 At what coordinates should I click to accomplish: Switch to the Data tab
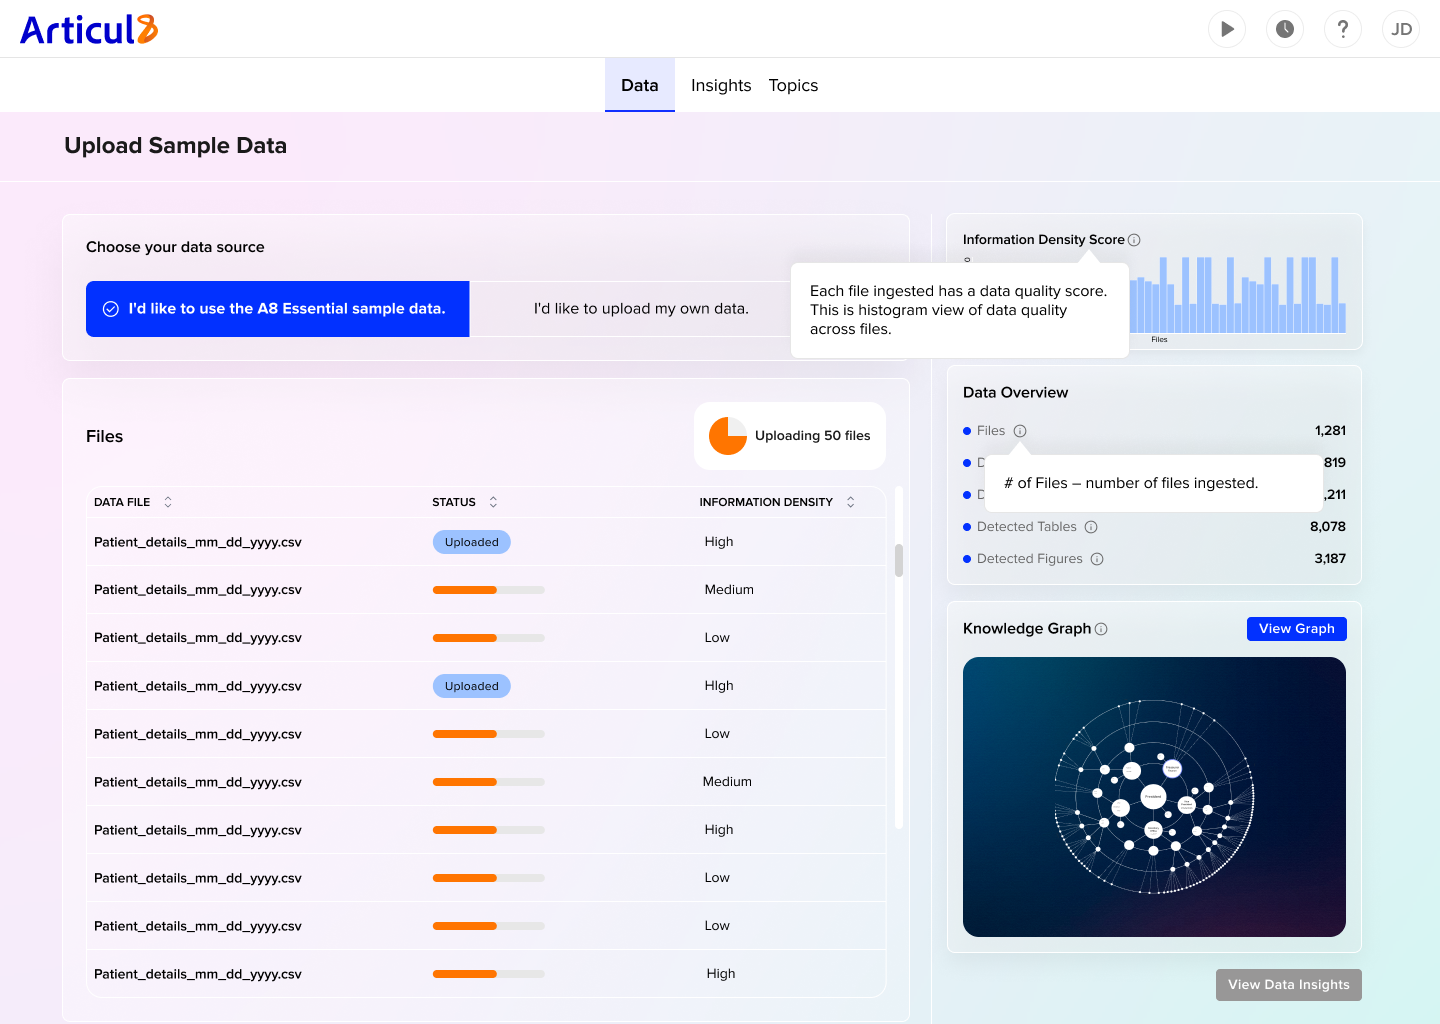(640, 85)
